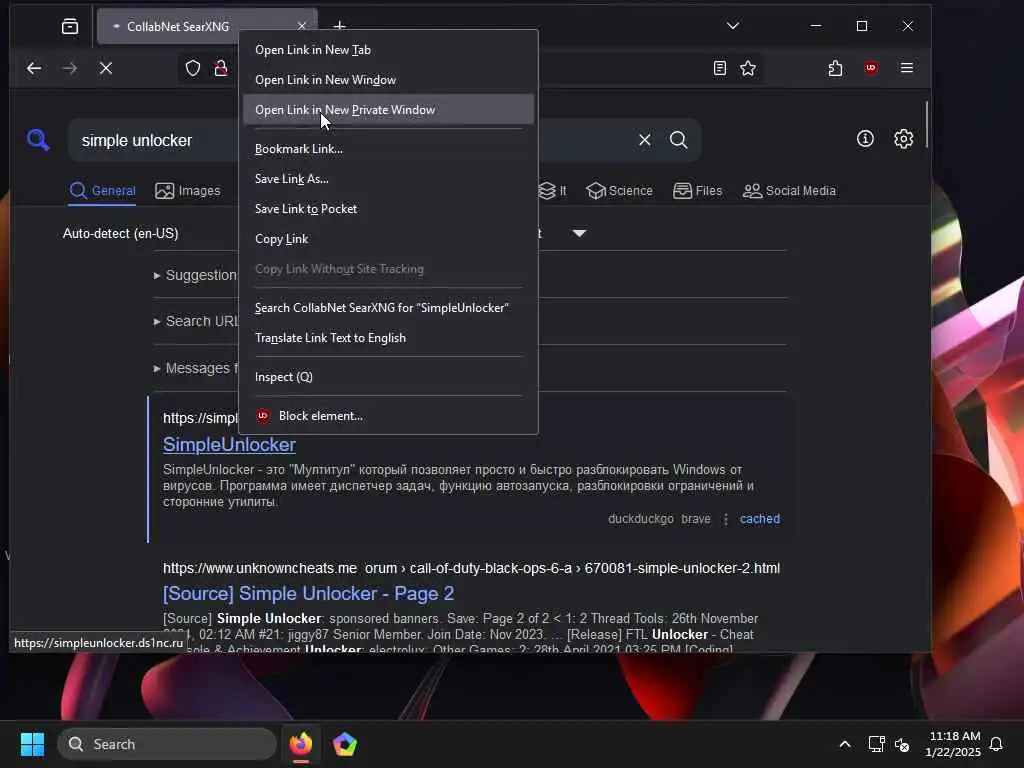The width and height of the screenshot is (1024, 768).
Task: Search CollabNet SearXNG for "SimpleUnlocker"
Action: 389,308
